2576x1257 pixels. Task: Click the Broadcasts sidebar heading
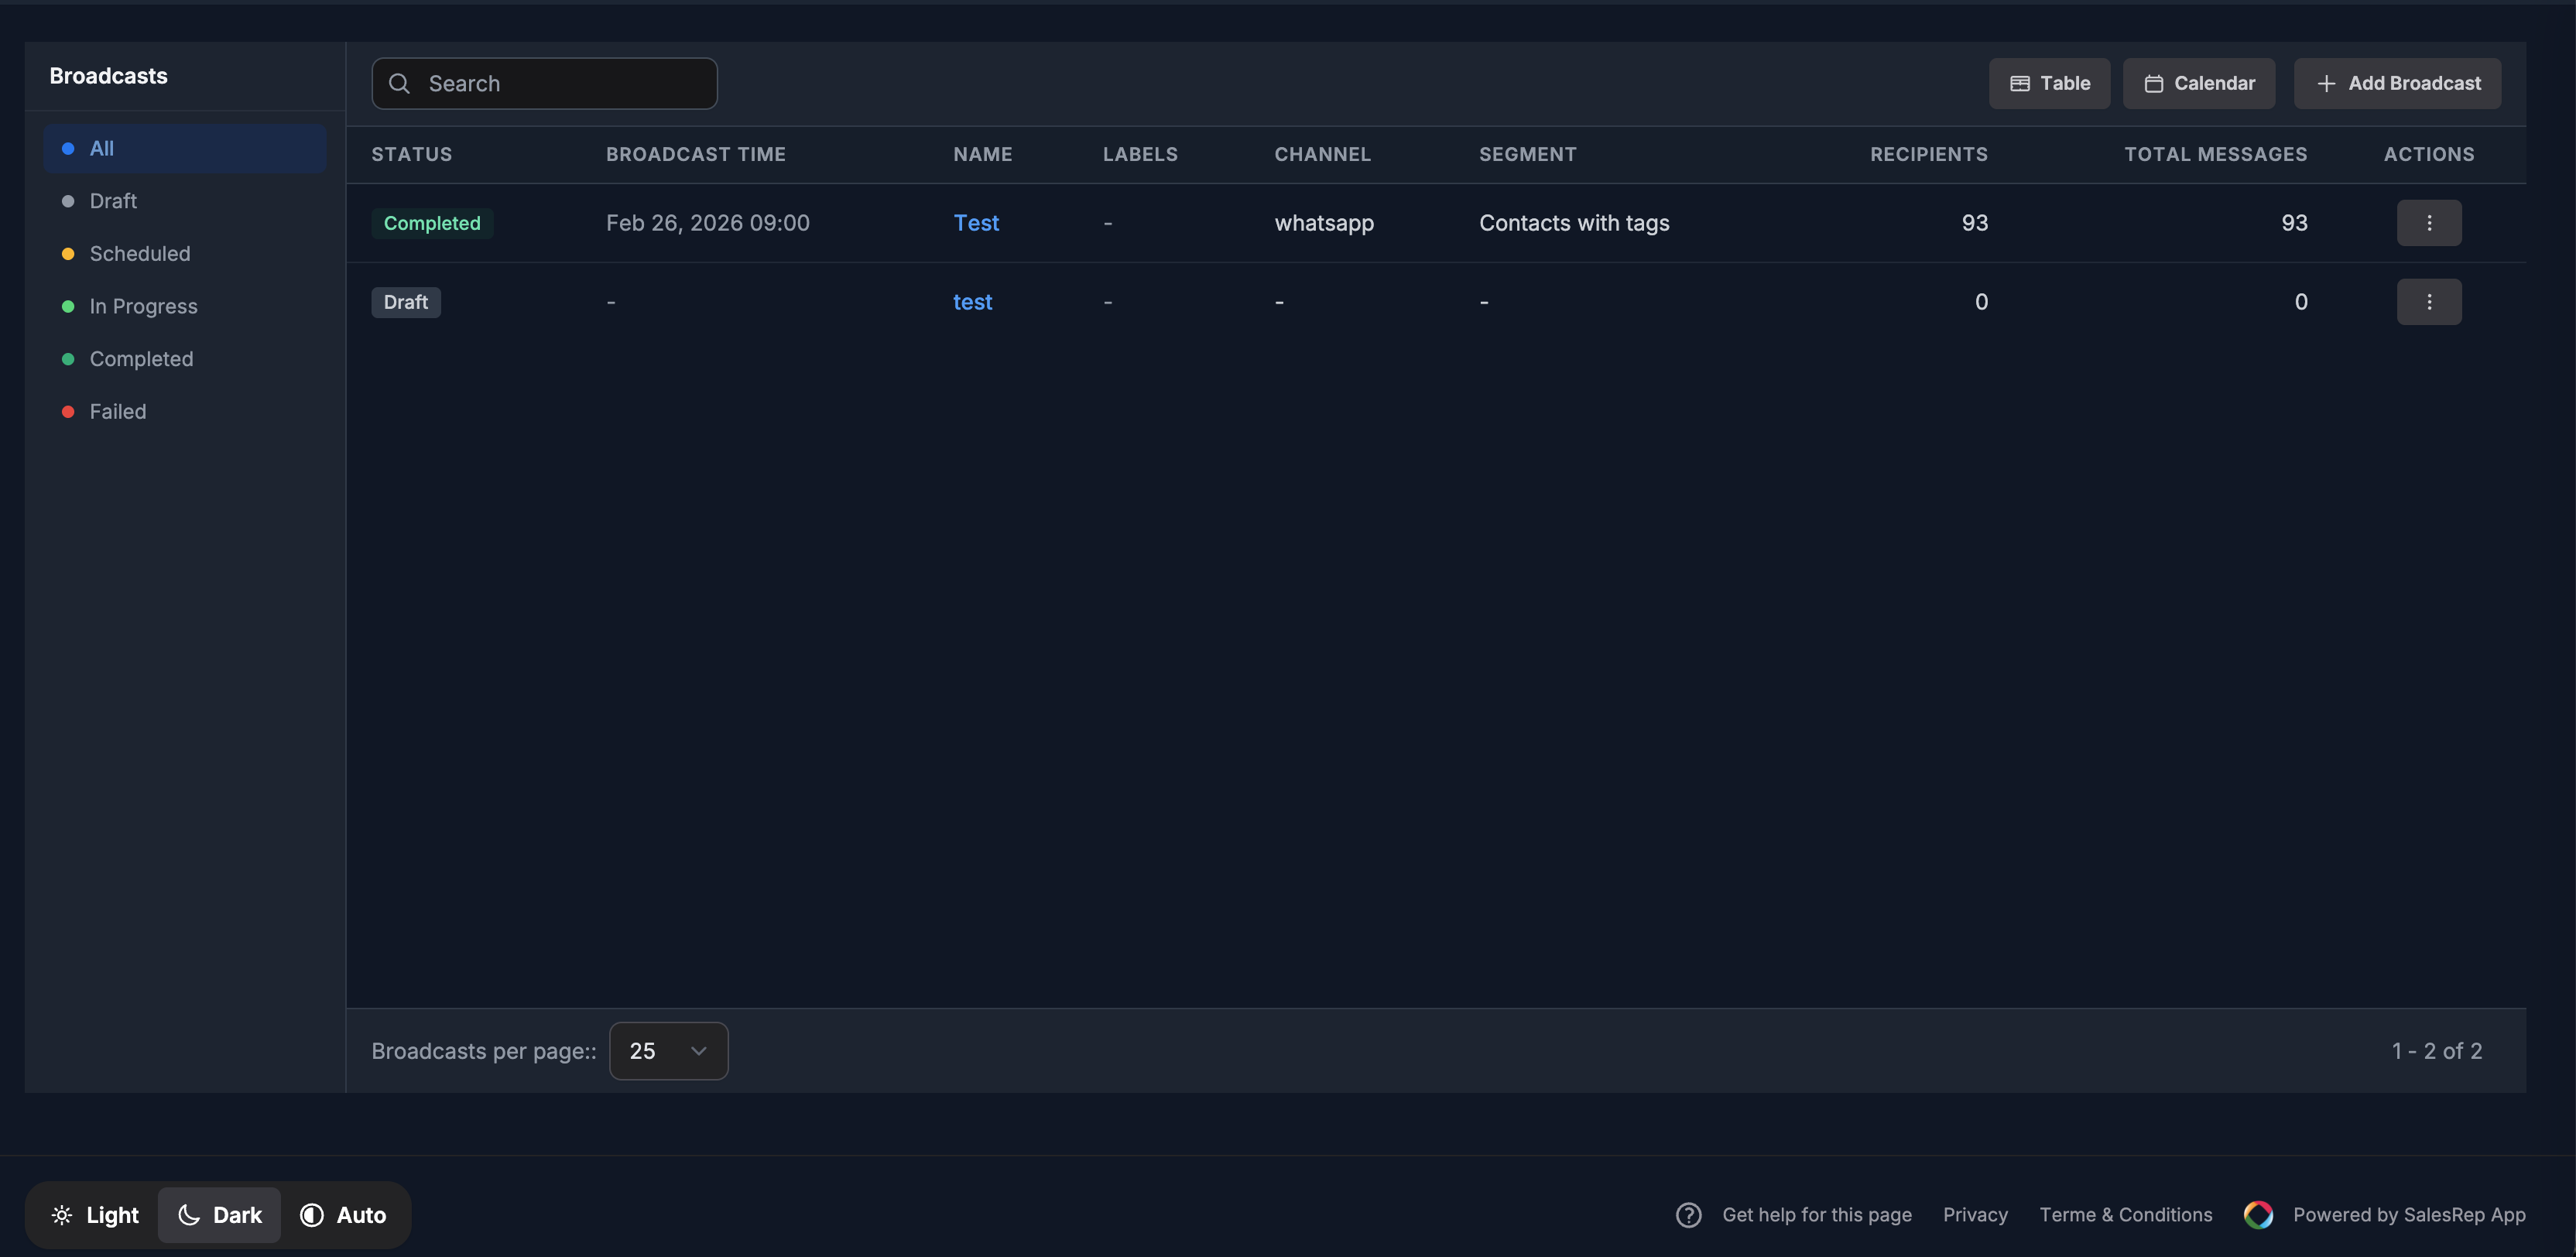[x=109, y=76]
